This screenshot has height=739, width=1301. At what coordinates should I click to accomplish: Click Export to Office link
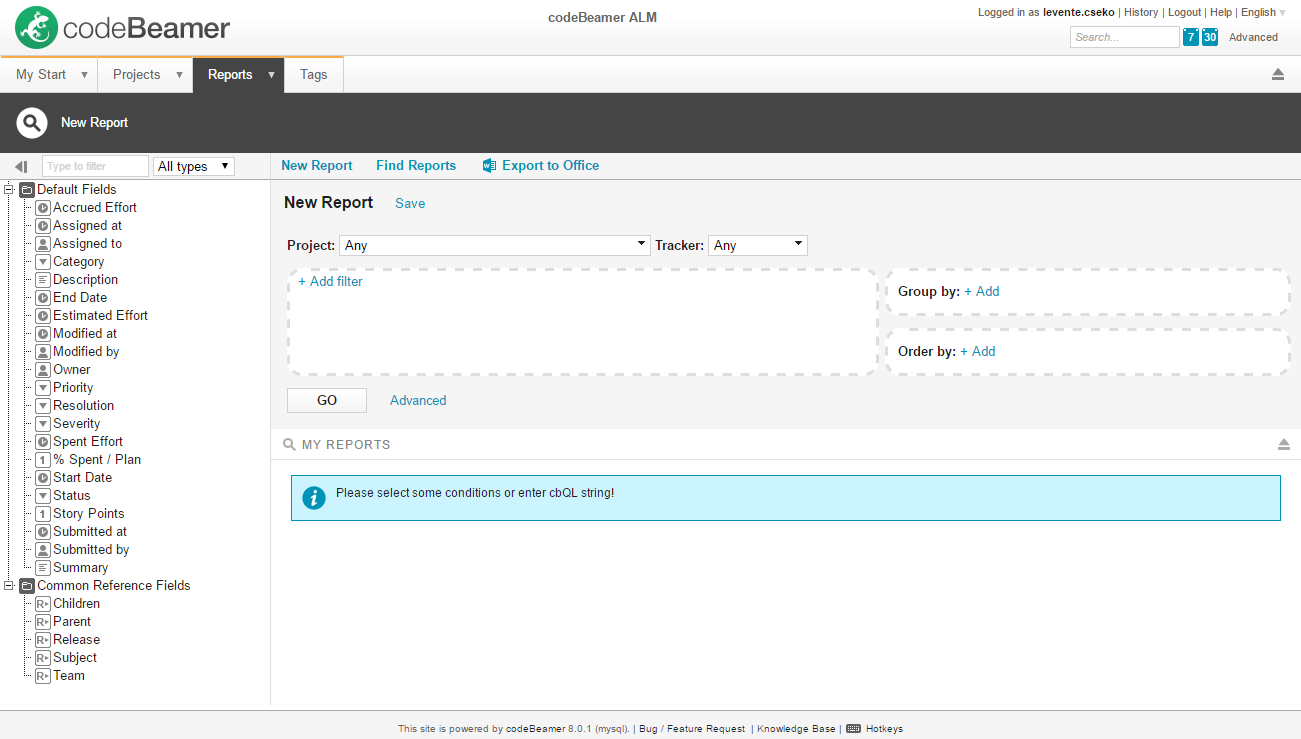point(551,166)
